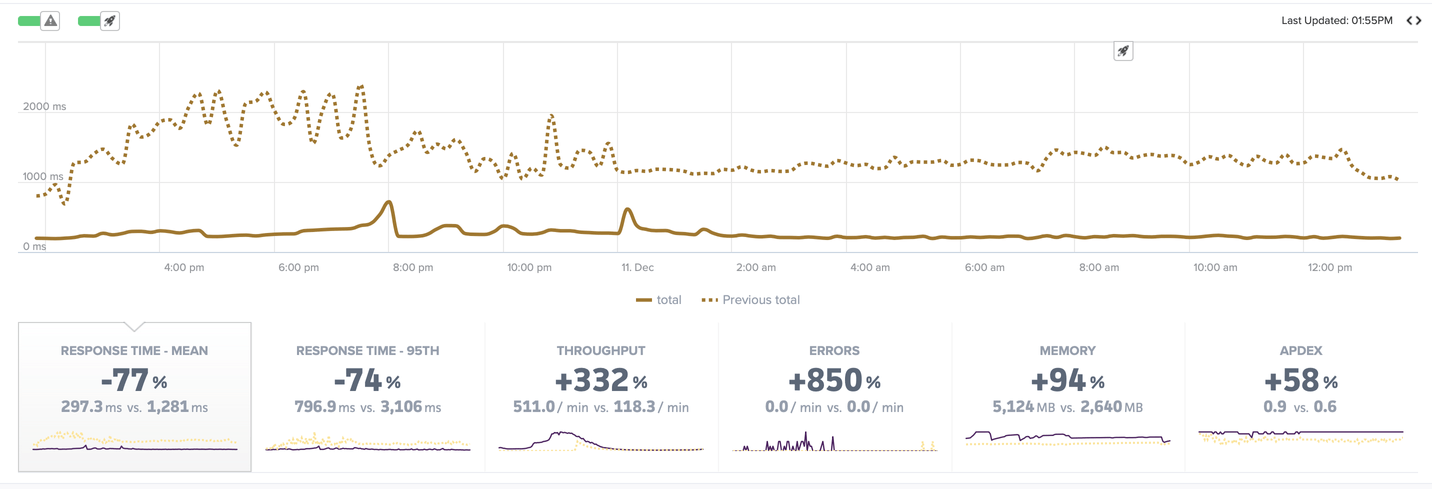This screenshot has height=489, width=1432.
Task: Click the Last Updated timestamp text
Action: click(1337, 20)
